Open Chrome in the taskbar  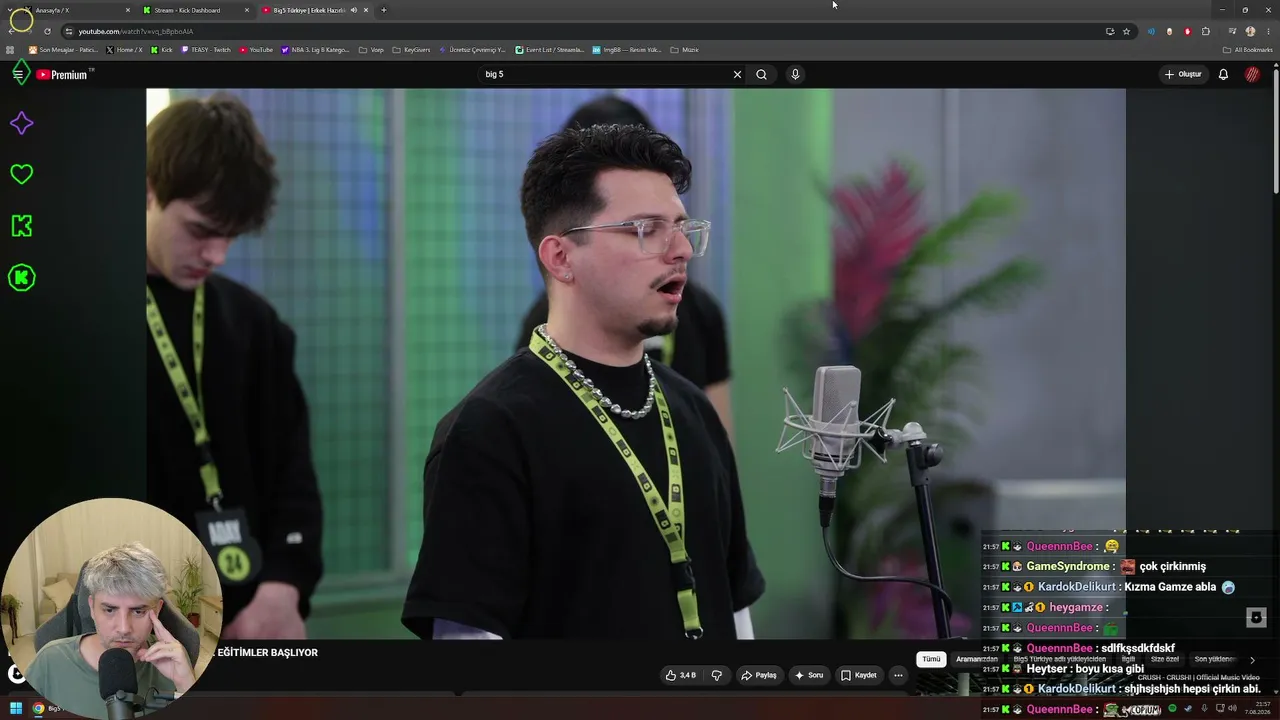tap(38, 709)
